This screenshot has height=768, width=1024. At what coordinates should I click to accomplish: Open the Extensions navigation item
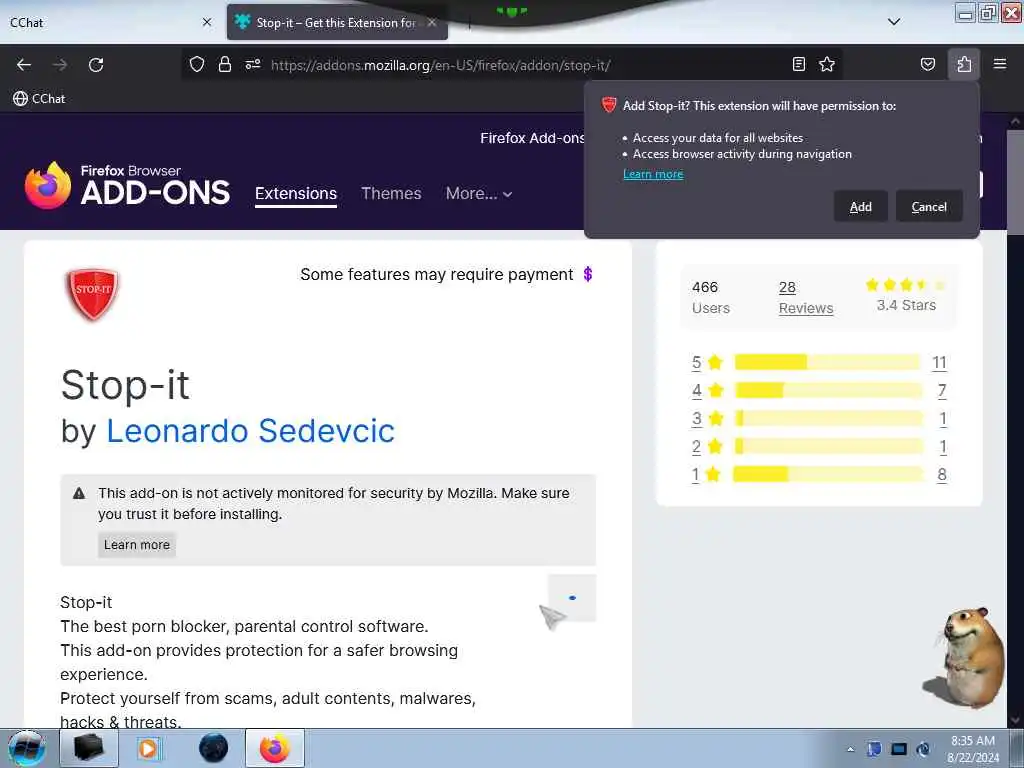click(x=296, y=193)
